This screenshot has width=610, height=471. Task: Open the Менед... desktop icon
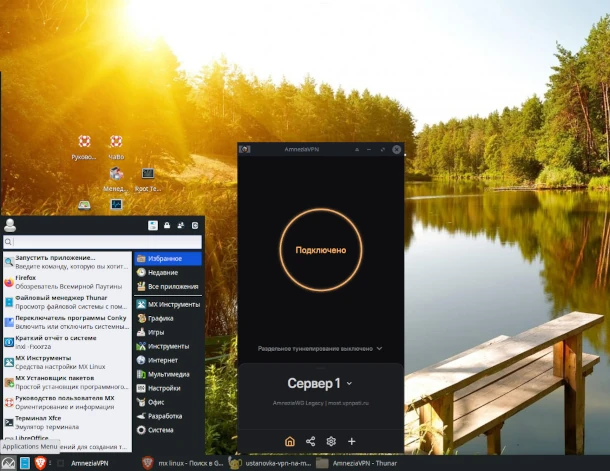click(x=116, y=179)
